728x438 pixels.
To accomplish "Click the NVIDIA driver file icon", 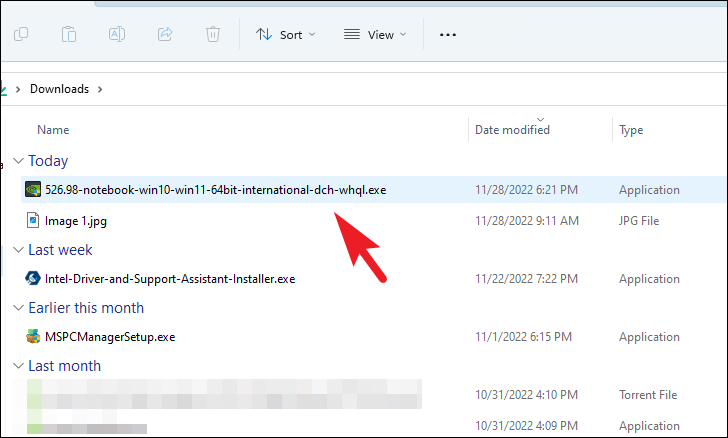I will tap(33, 190).
